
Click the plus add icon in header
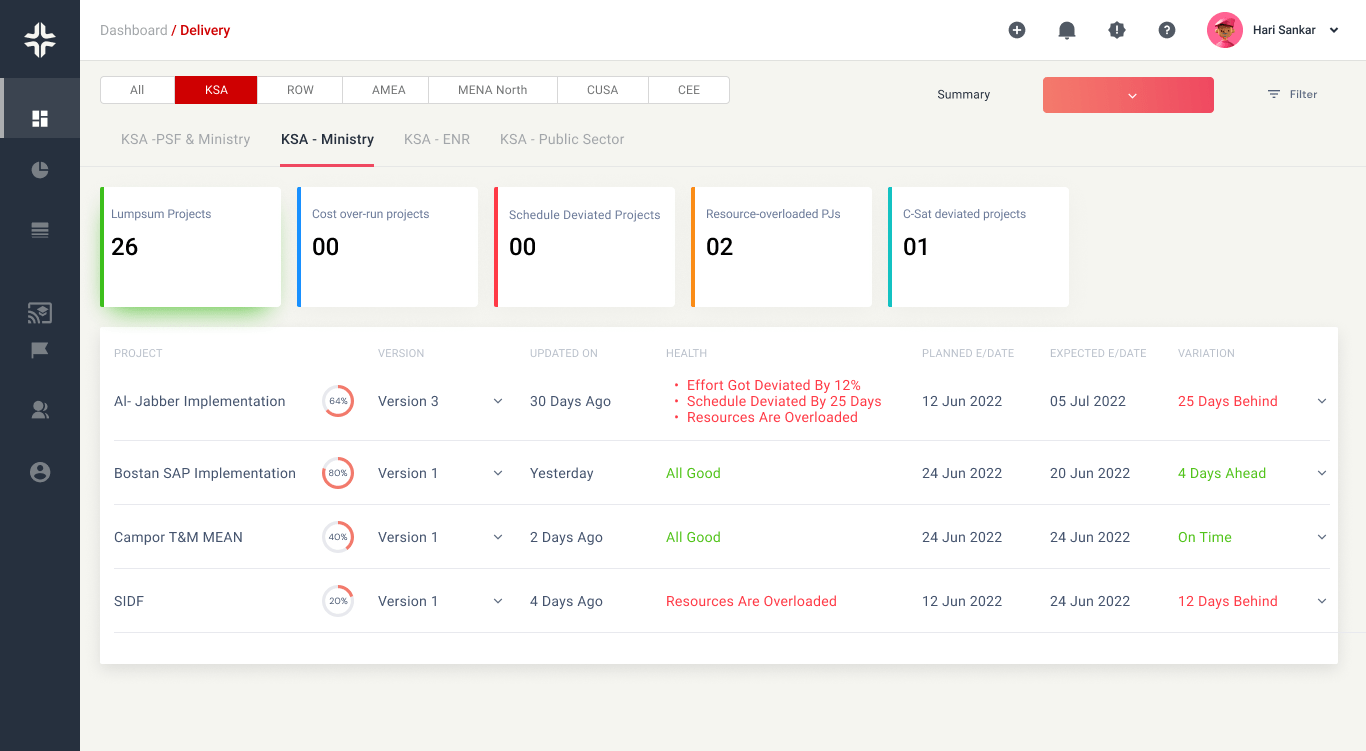pyautogui.click(x=1017, y=30)
